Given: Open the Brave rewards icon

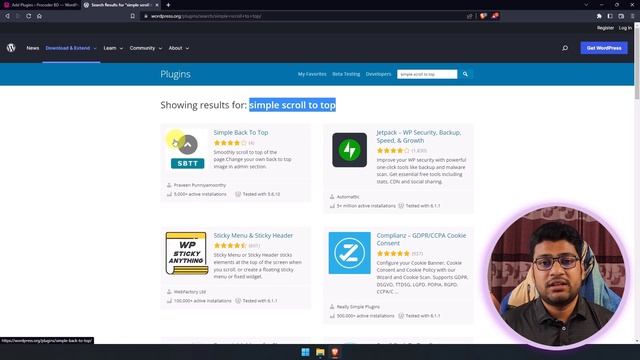Looking at the screenshot, I should pos(495,16).
